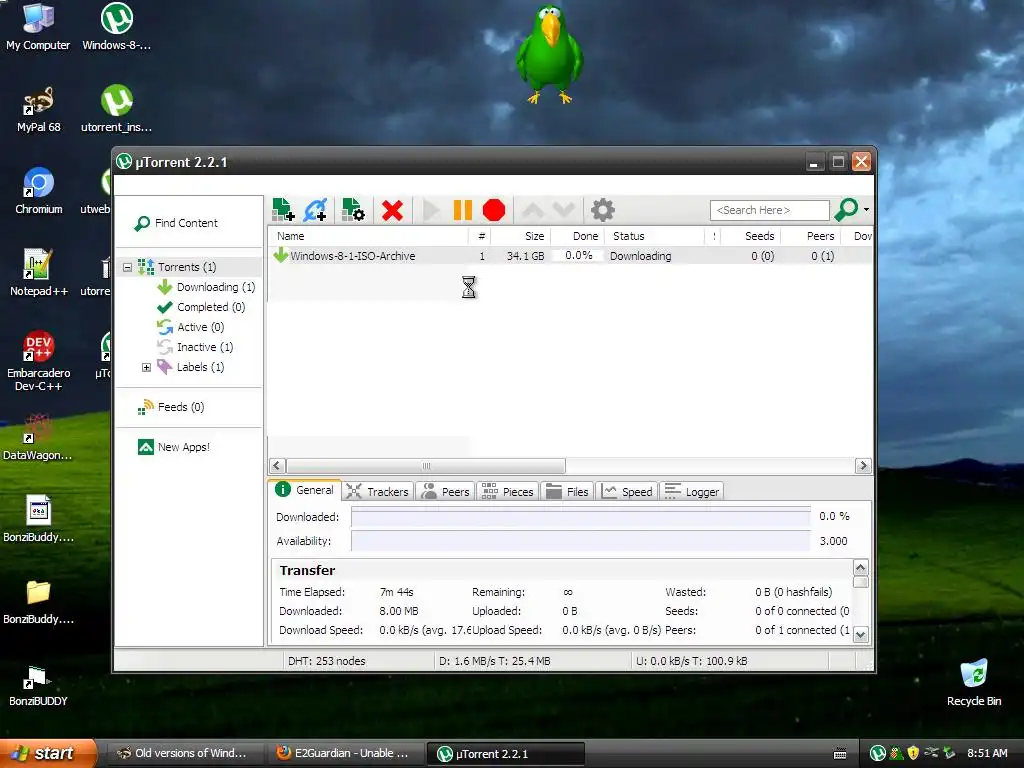Viewport: 1024px width, 768px height.
Task: Click the torrent list right scroll arrow
Action: click(863, 466)
